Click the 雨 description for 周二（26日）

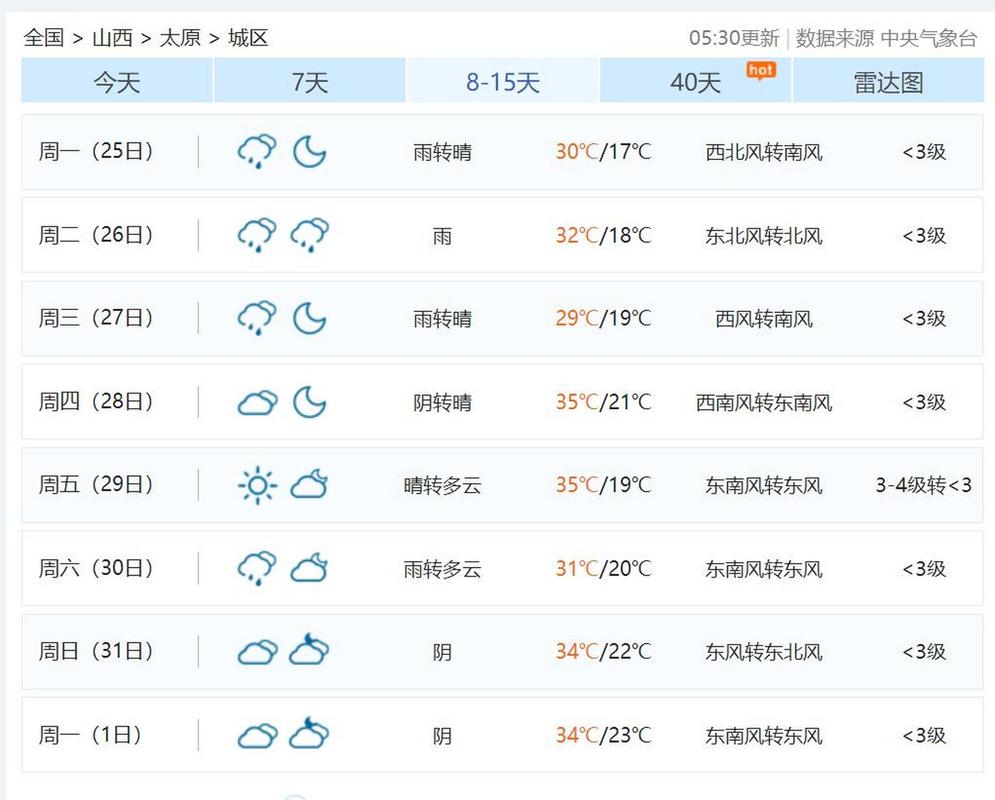442,236
